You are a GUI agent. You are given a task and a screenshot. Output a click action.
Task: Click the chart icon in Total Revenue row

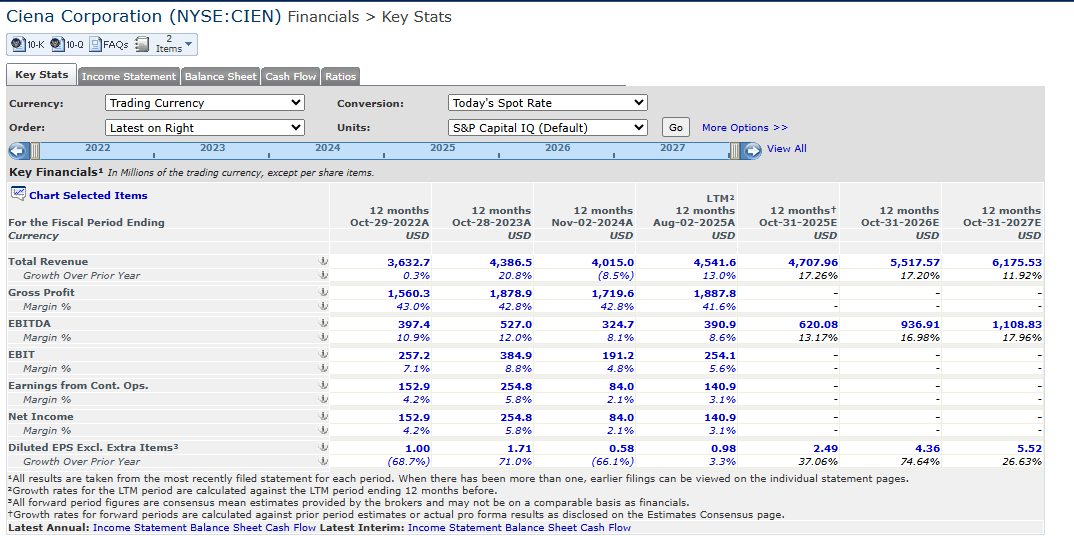[x=323, y=262]
